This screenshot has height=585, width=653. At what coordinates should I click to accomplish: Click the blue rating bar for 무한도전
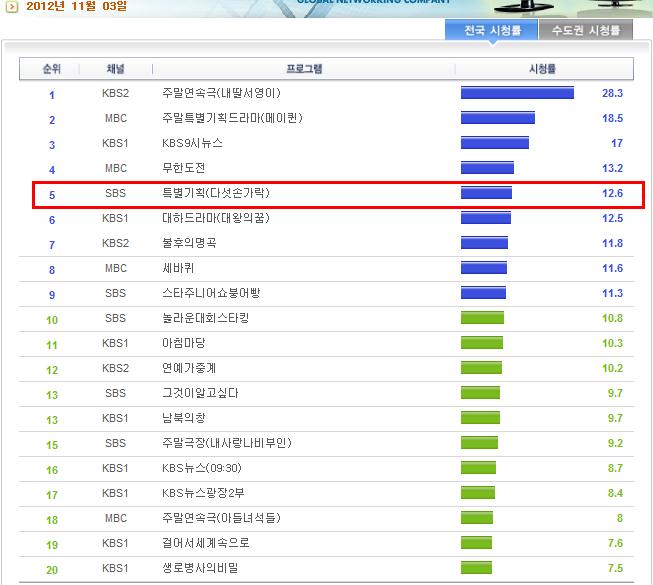click(x=487, y=167)
